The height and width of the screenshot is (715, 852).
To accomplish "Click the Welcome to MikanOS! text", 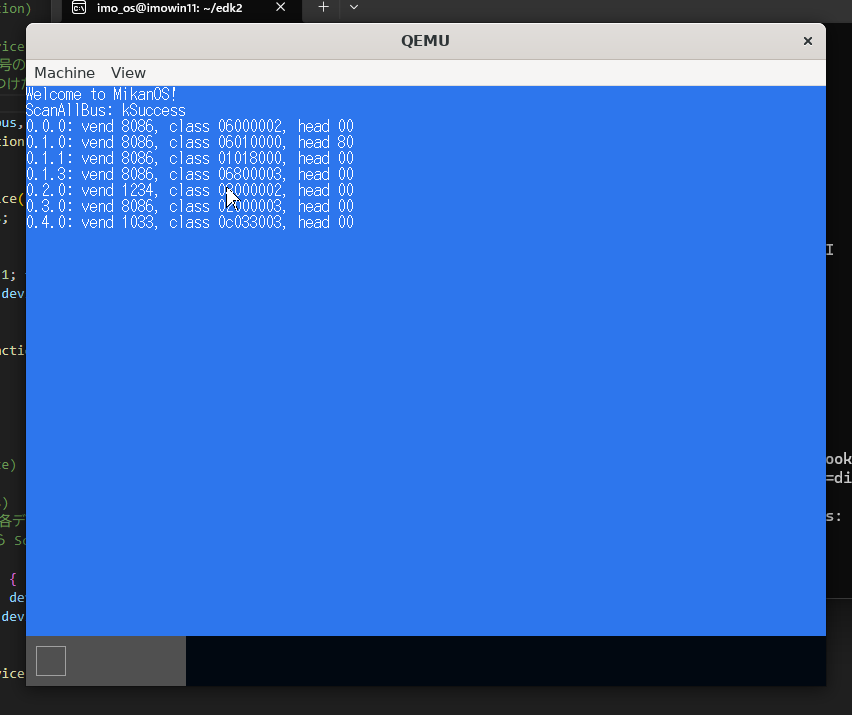I will (x=101, y=95).
